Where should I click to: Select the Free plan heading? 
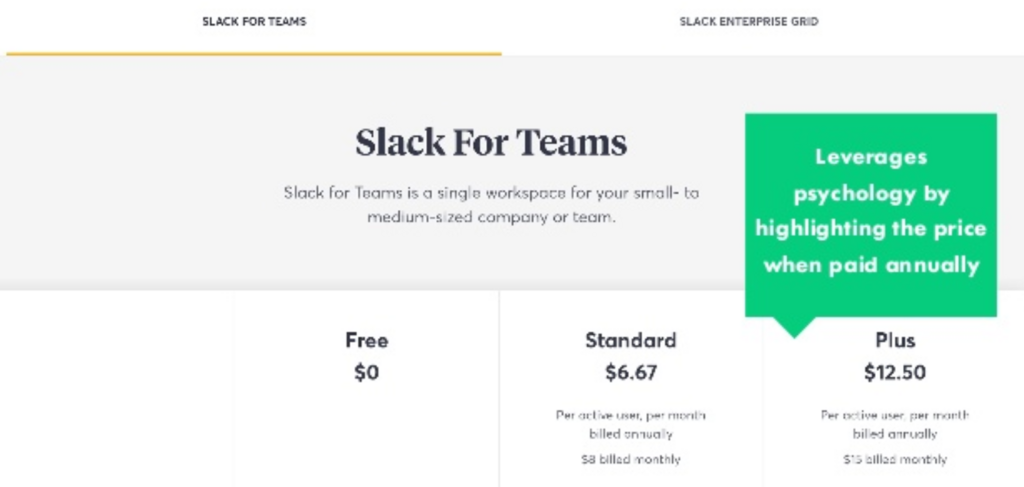pyautogui.click(x=366, y=340)
